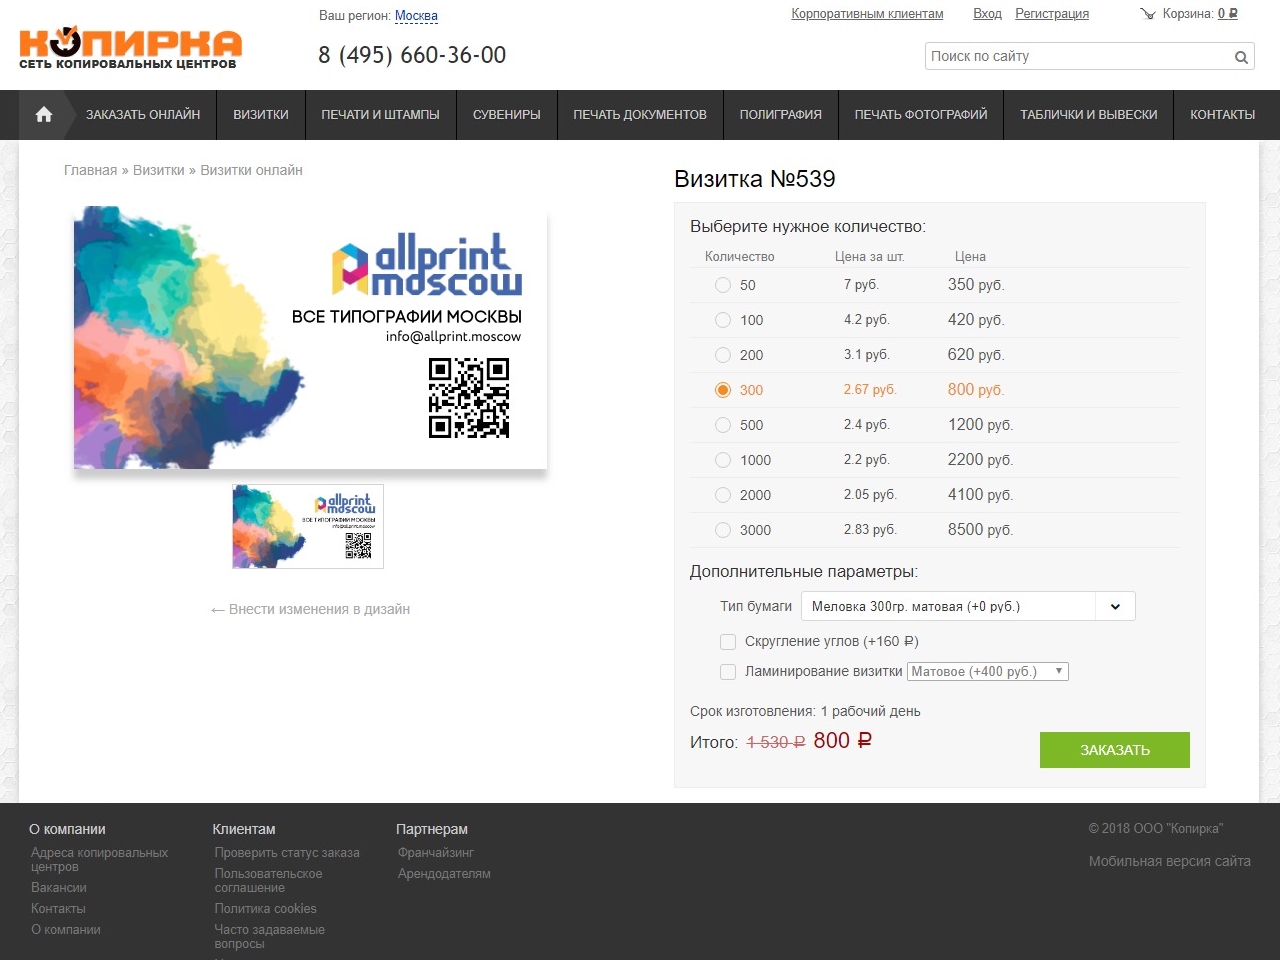Pick quantity 500 radio button

723,425
